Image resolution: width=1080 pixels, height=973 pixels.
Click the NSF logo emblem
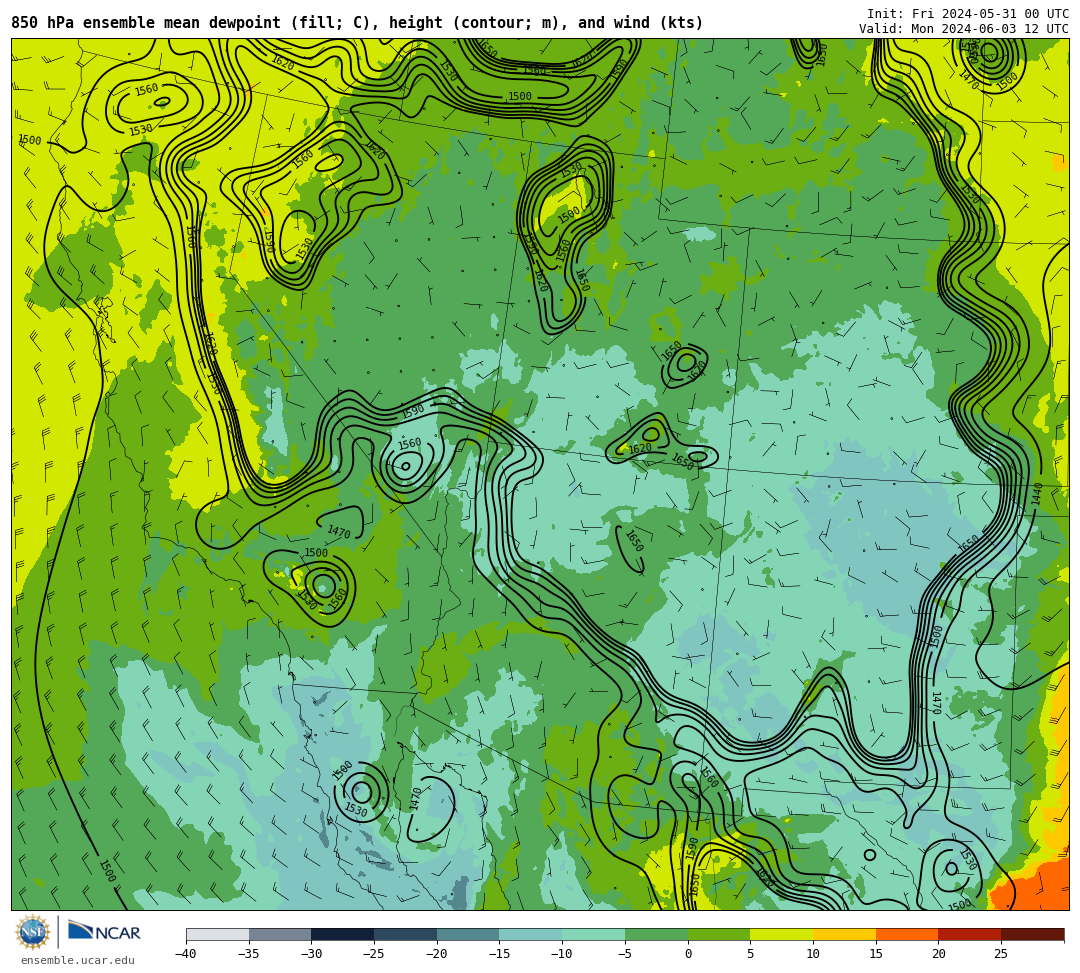[32, 932]
